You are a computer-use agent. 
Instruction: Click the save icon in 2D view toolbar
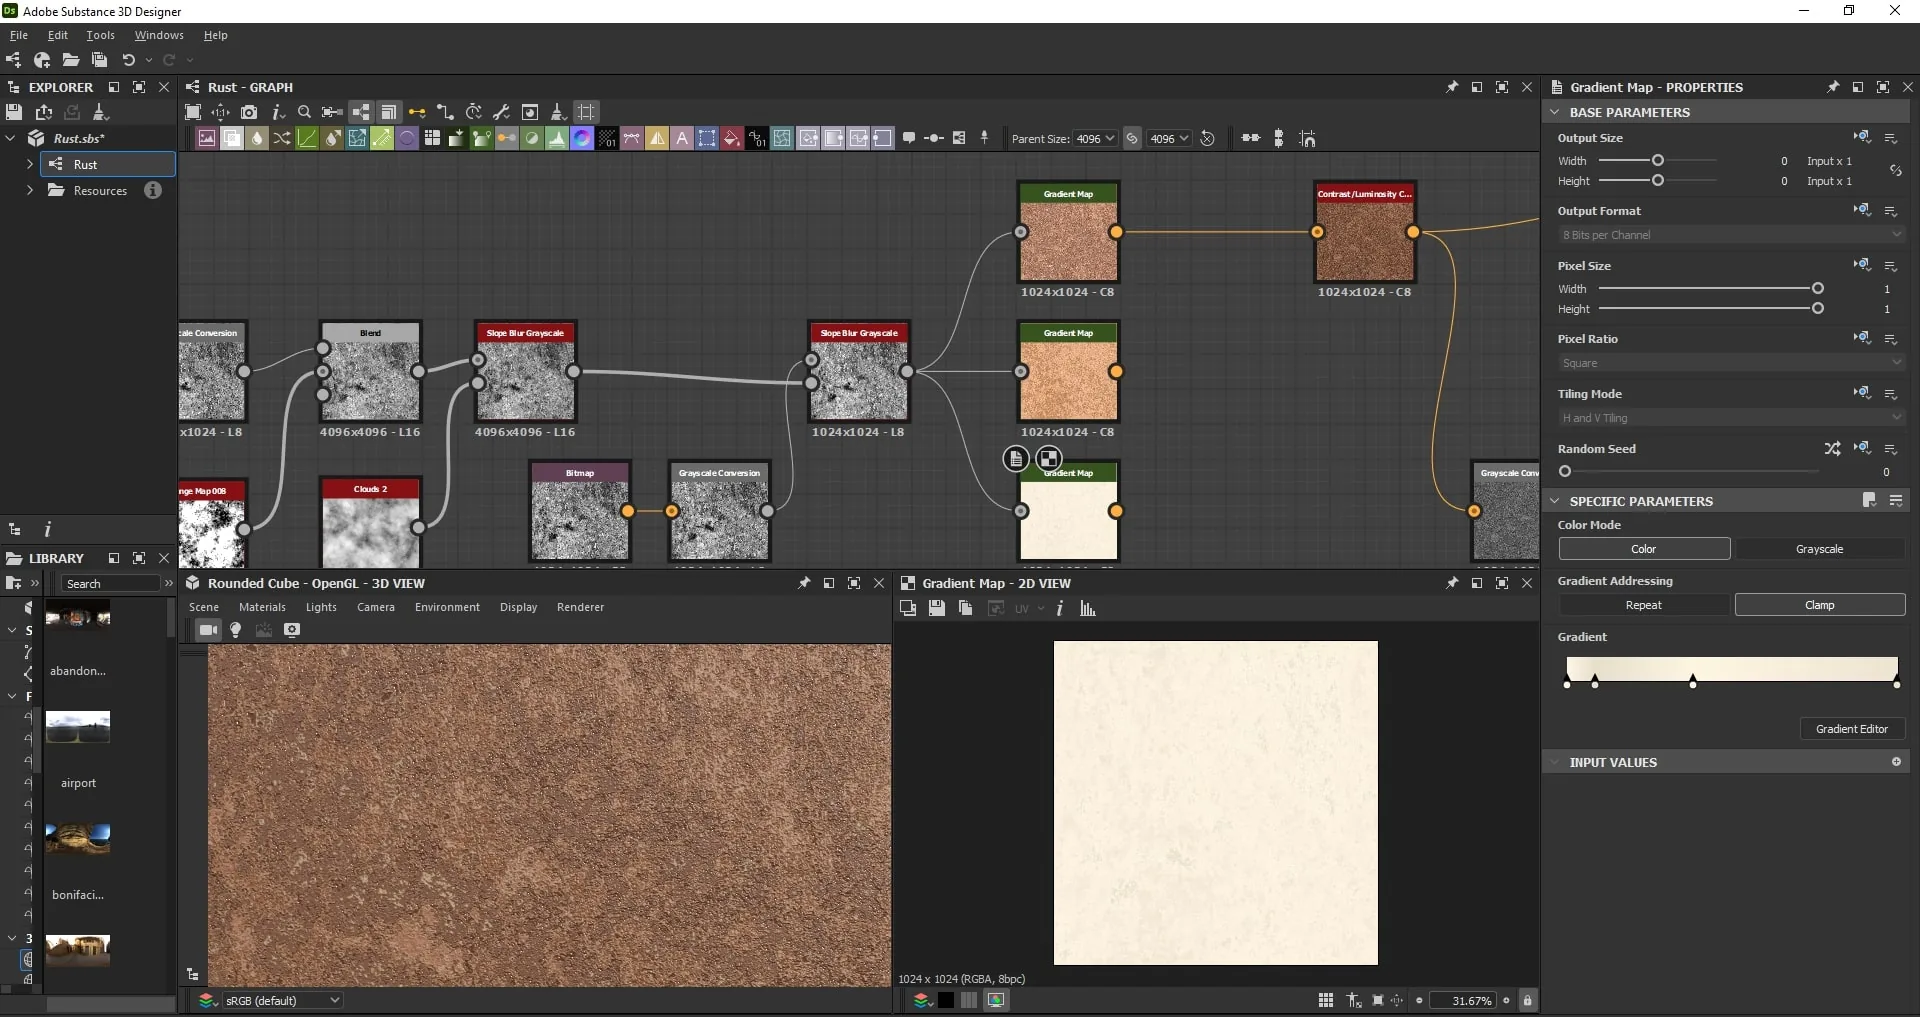pyautogui.click(x=937, y=608)
